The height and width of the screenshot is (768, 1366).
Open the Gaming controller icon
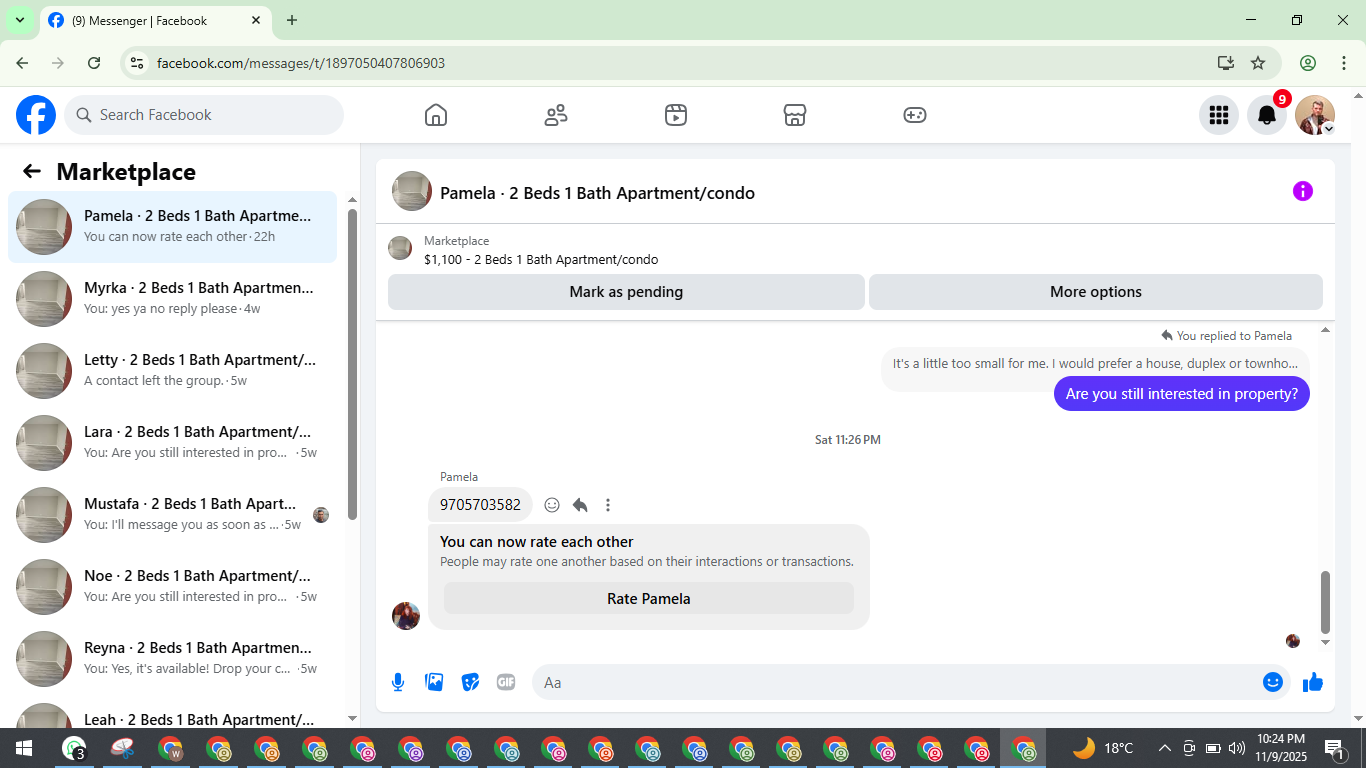pos(915,115)
